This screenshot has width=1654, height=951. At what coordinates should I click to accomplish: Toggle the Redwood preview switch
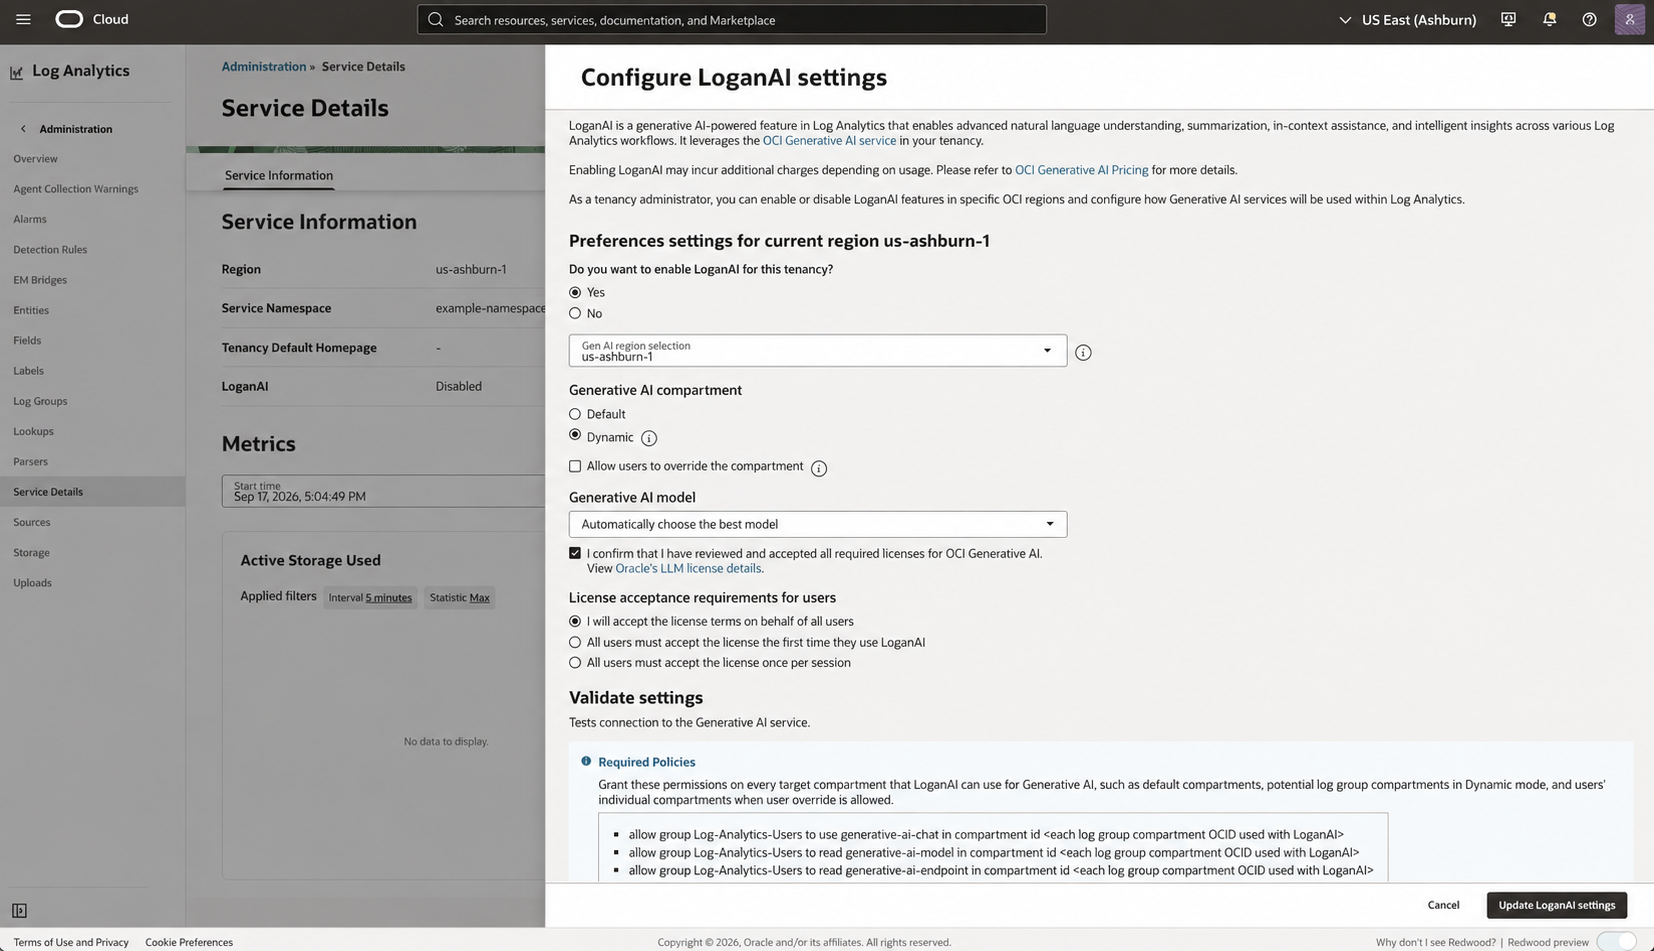pyautogui.click(x=1616, y=941)
